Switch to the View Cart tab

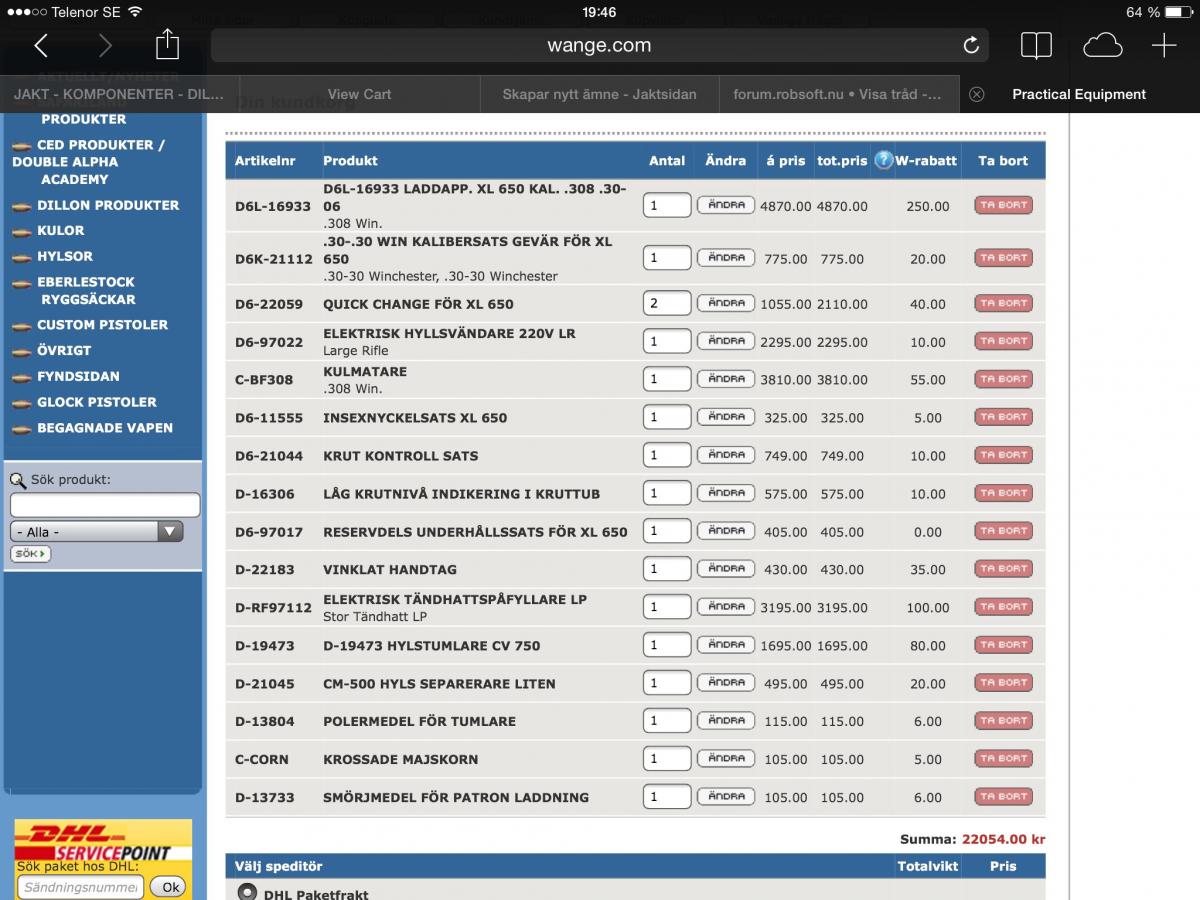(359, 94)
